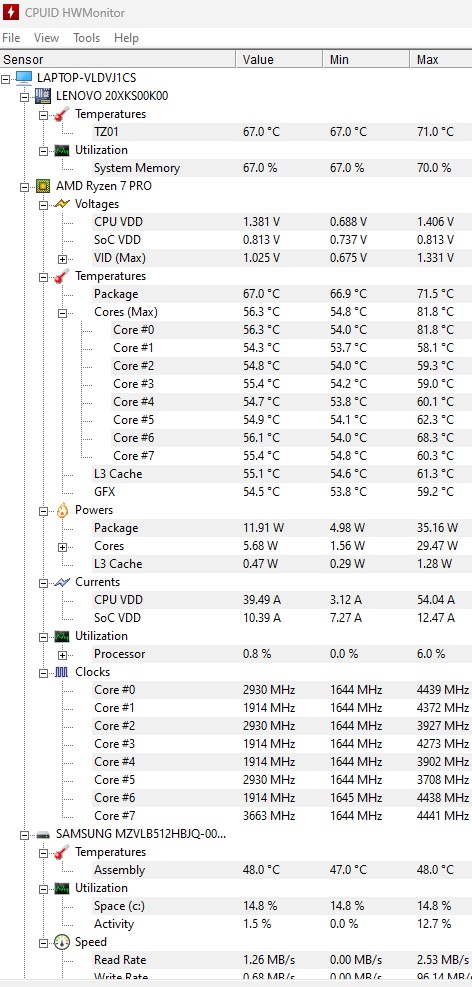Collapse the AMD Ryzen 7 PRO node
This screenshot has width=472, height=987.
coord(24,187)
